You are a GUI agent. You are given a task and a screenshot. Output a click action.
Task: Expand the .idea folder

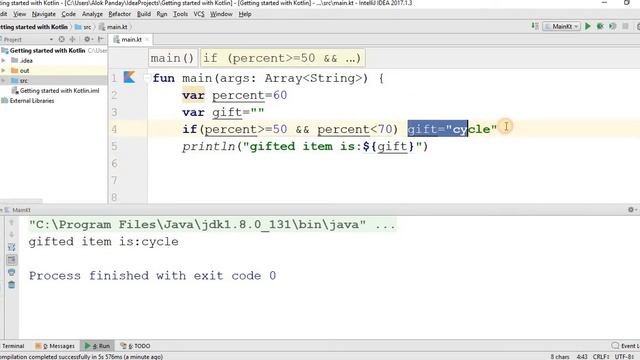click(x=4, y=60)
